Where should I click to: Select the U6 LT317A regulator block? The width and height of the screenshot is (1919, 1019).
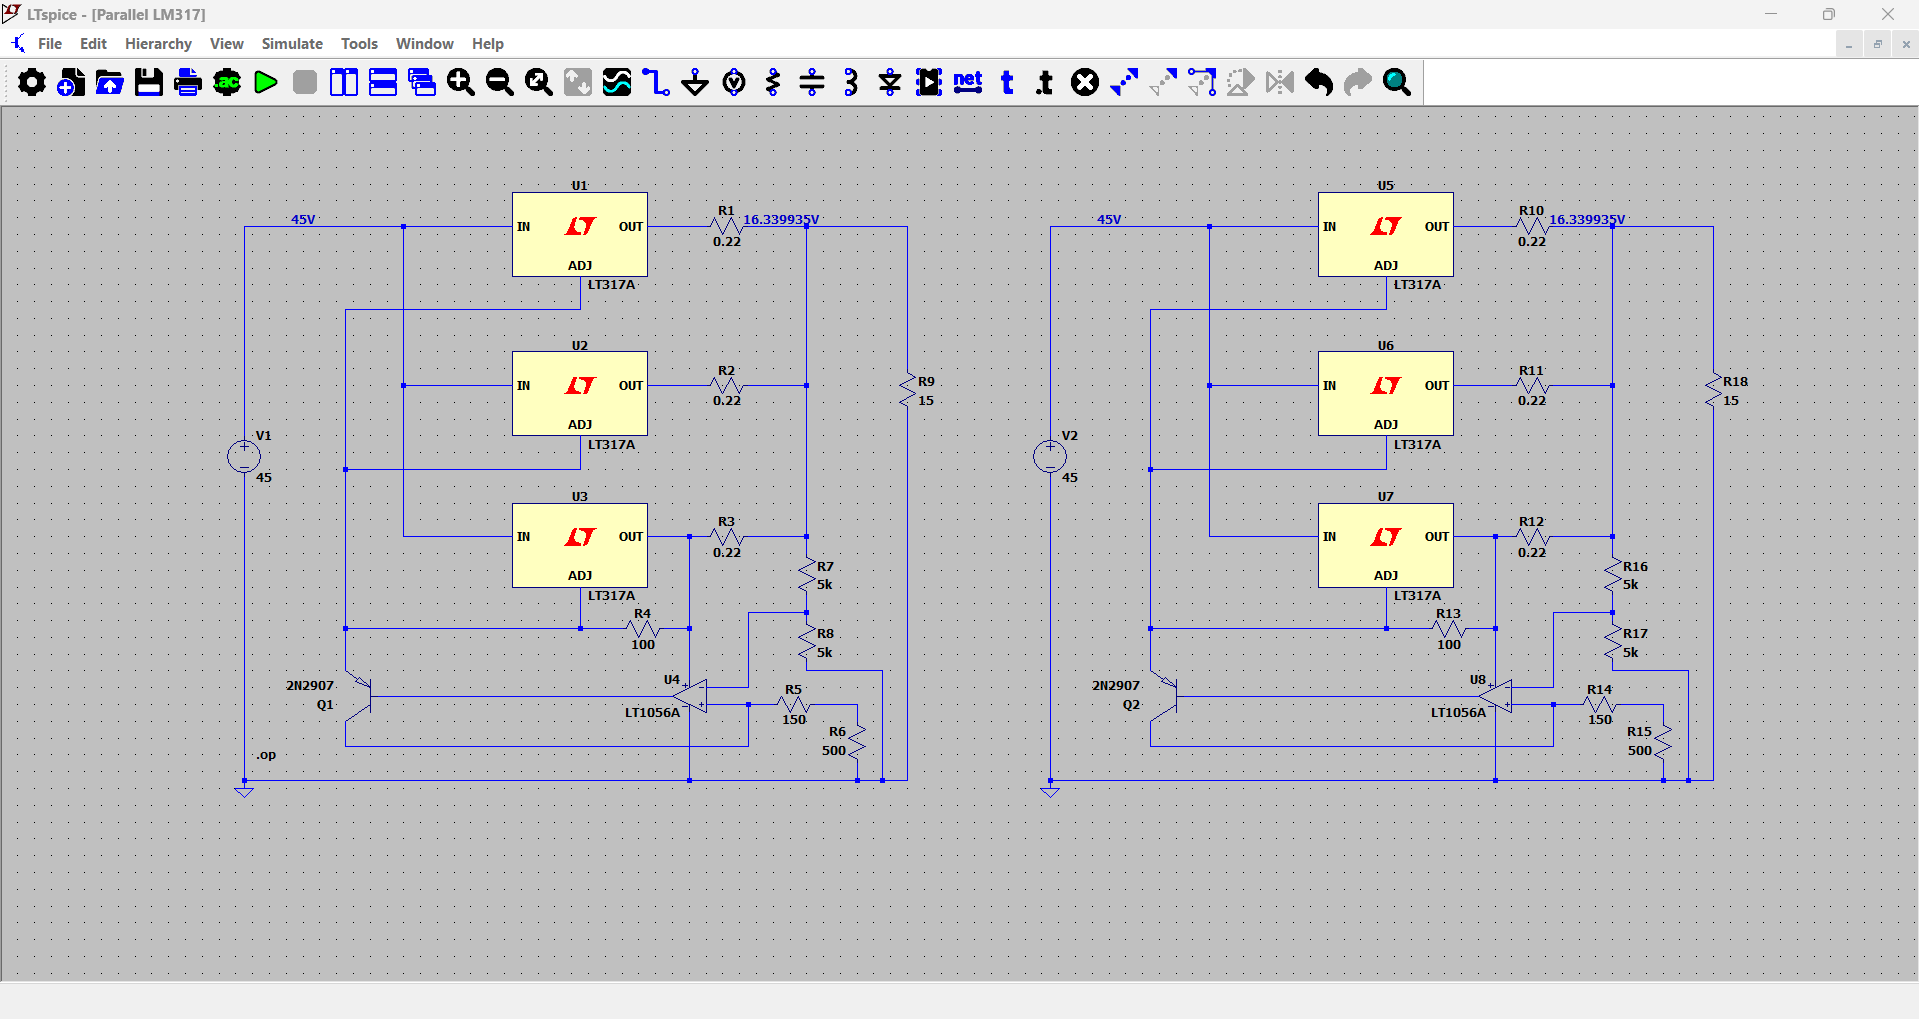pyautogui.click(x=1386, y=394)
